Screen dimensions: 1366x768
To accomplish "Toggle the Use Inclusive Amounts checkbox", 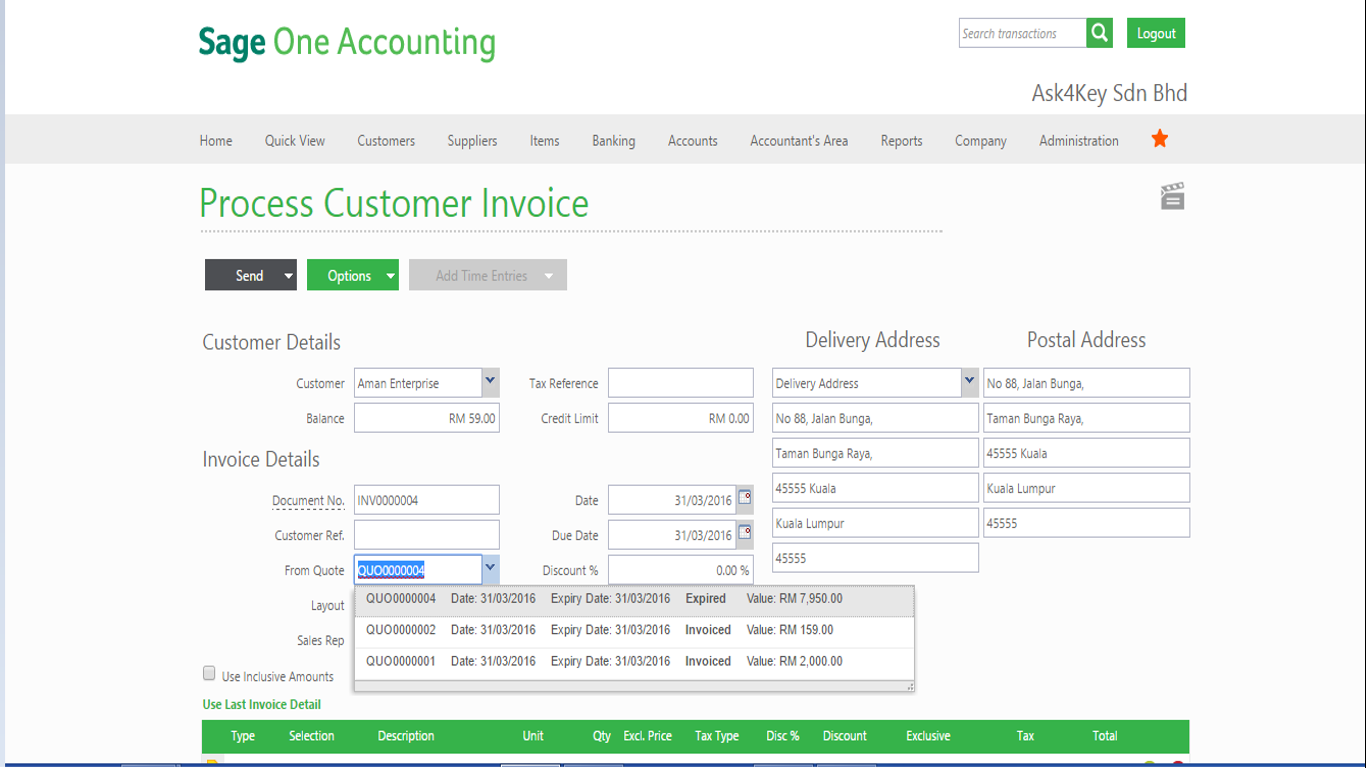I will (x=209, y=673).
